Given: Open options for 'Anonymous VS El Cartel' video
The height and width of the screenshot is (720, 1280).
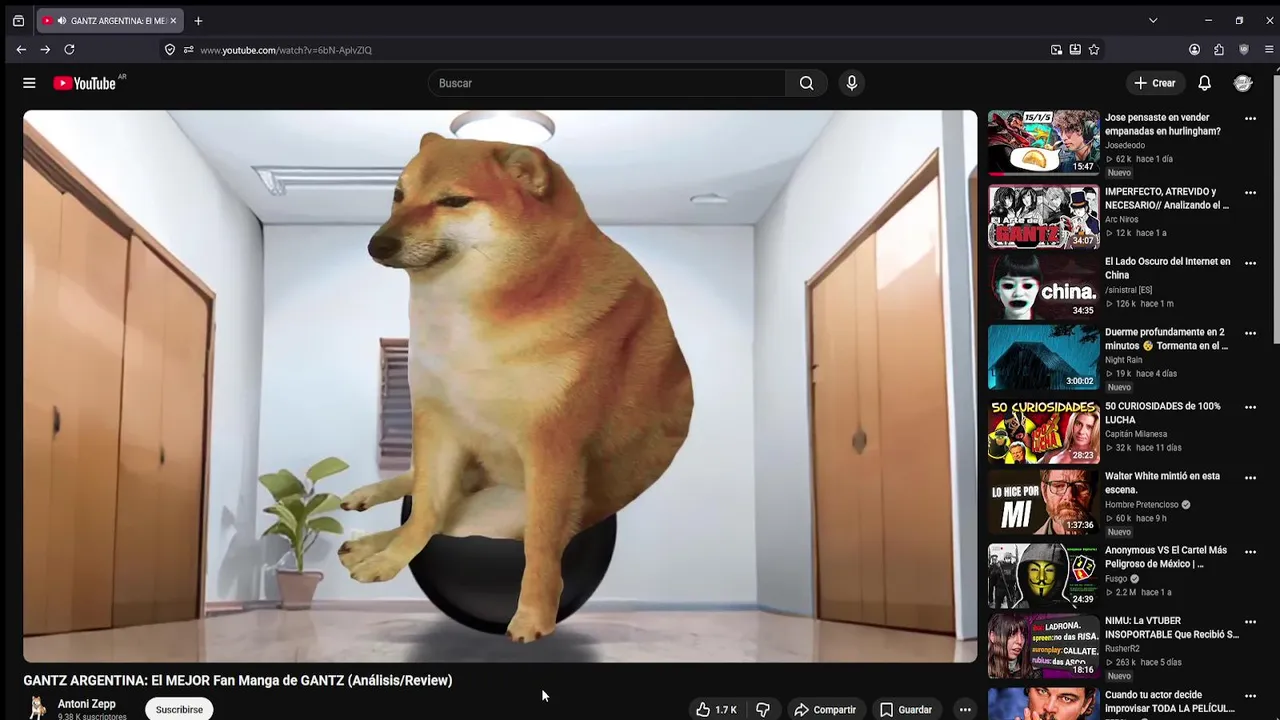Looking at the screenshot, I should coord(1250,551).
